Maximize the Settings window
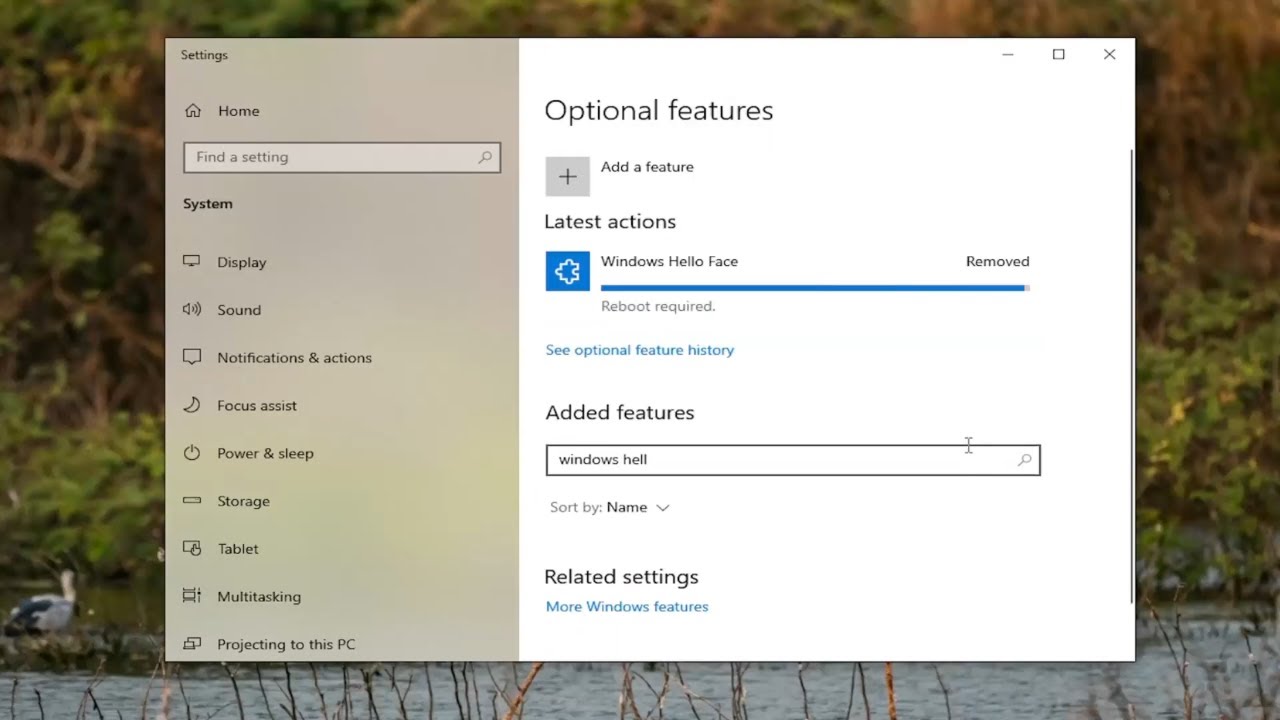The width and height of the screenshot is (1280, 720). [x=1058, y=55]
